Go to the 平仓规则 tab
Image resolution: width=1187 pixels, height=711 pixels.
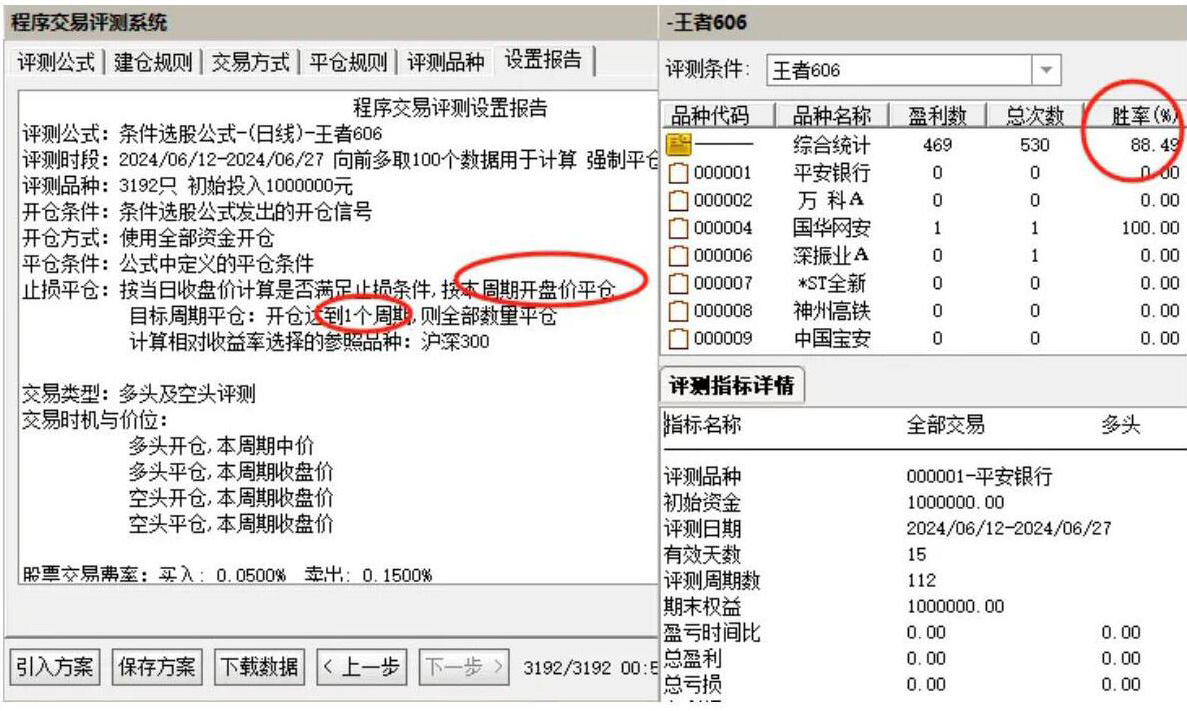348,62
